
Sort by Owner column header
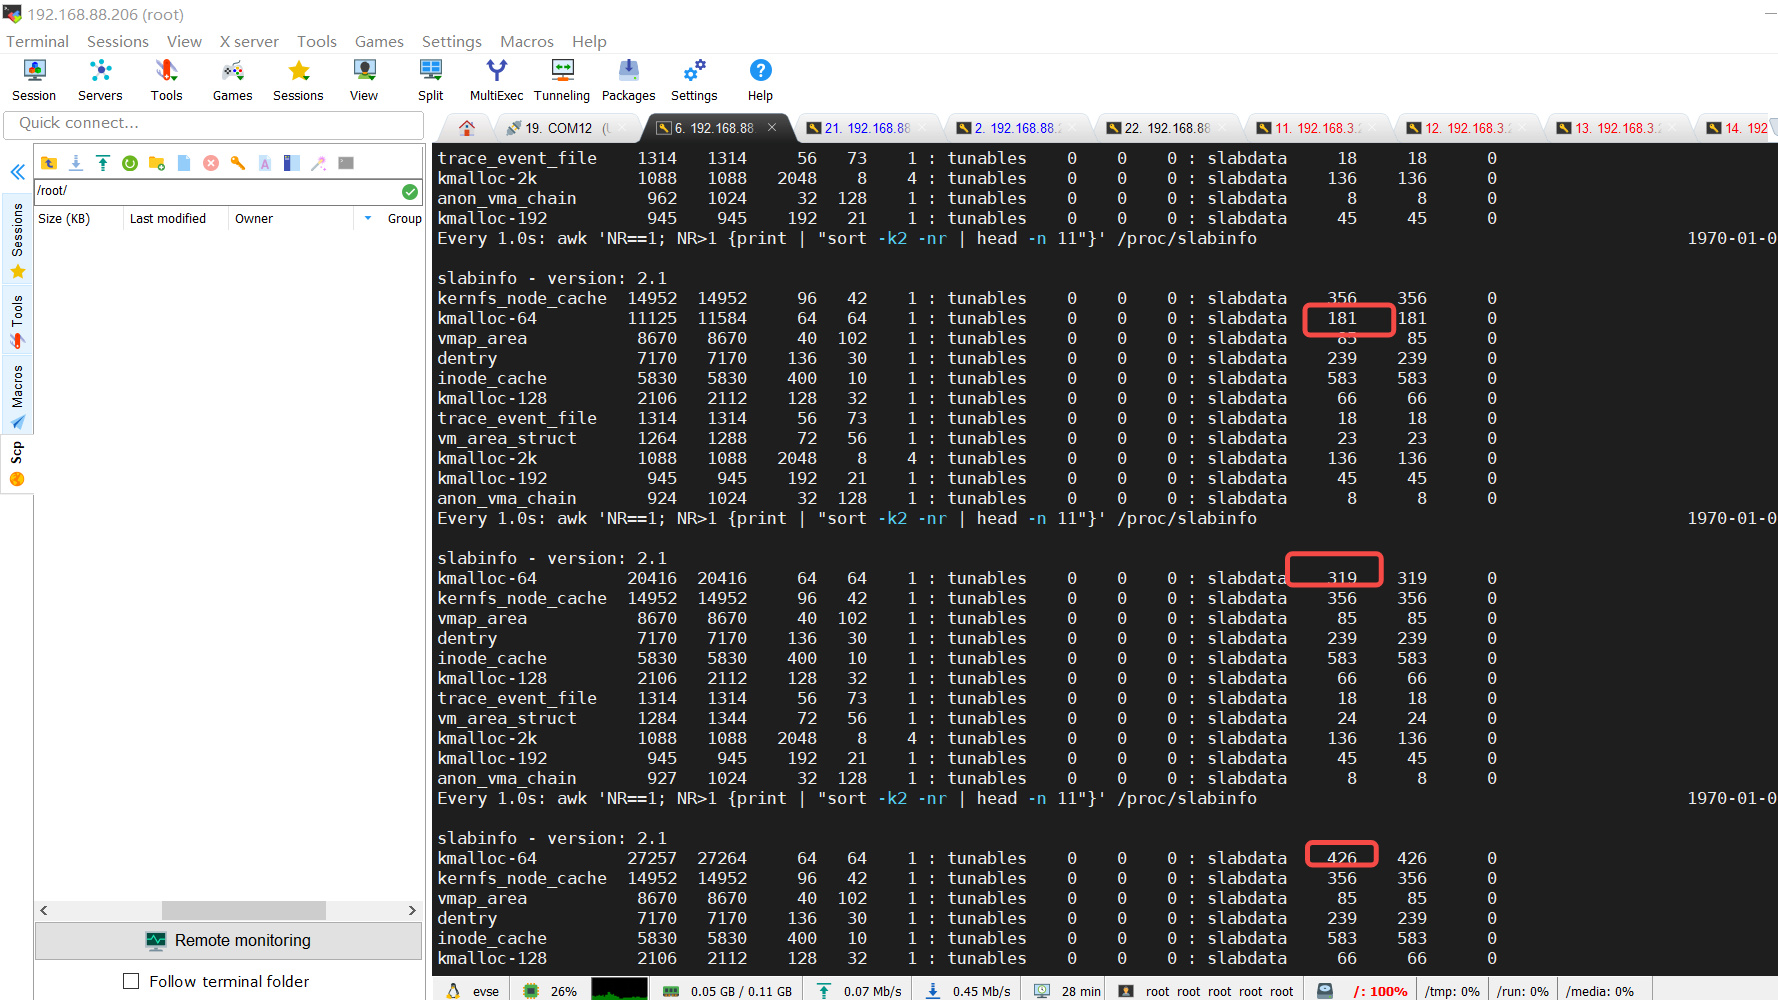[x=254, y=218]
